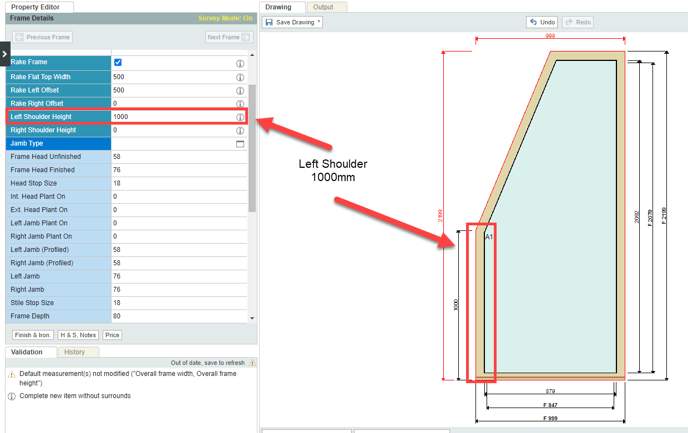Viewport: 688px width, 433px height.
Task: Expand the collapsed left side panel arrow
Action: (5, 54)
